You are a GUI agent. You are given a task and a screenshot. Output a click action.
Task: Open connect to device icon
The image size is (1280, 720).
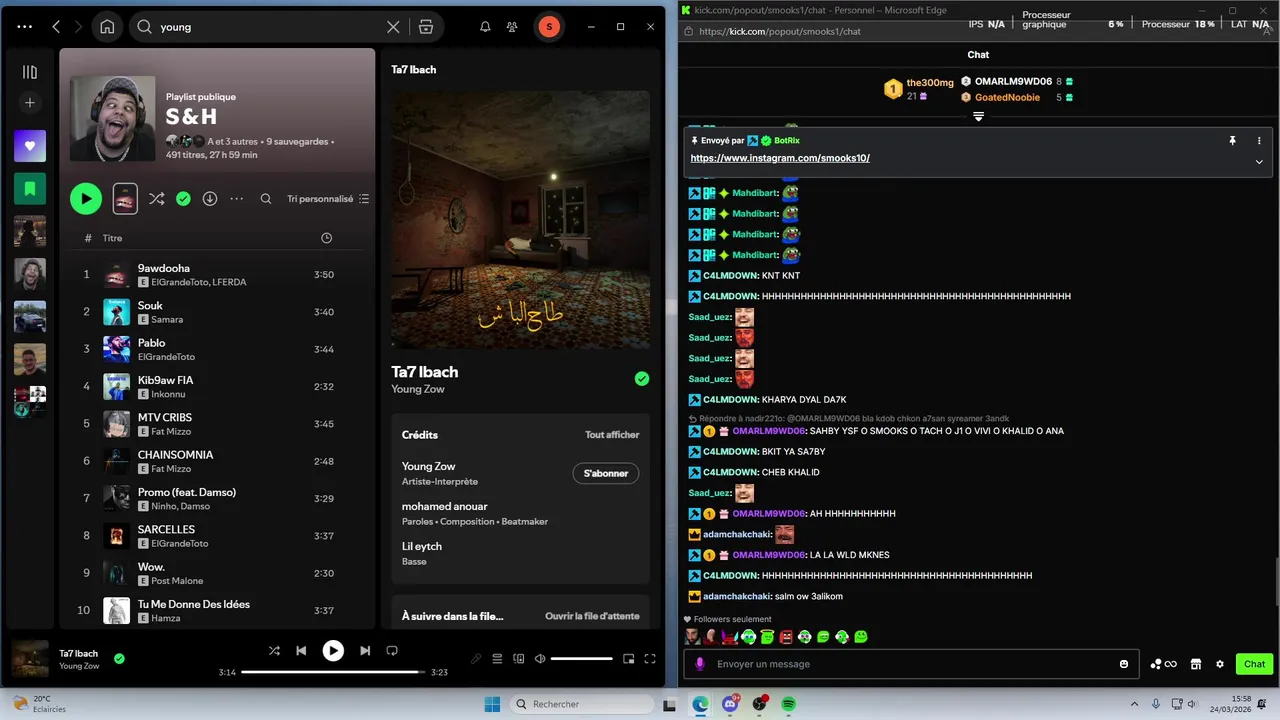[518, 659]
